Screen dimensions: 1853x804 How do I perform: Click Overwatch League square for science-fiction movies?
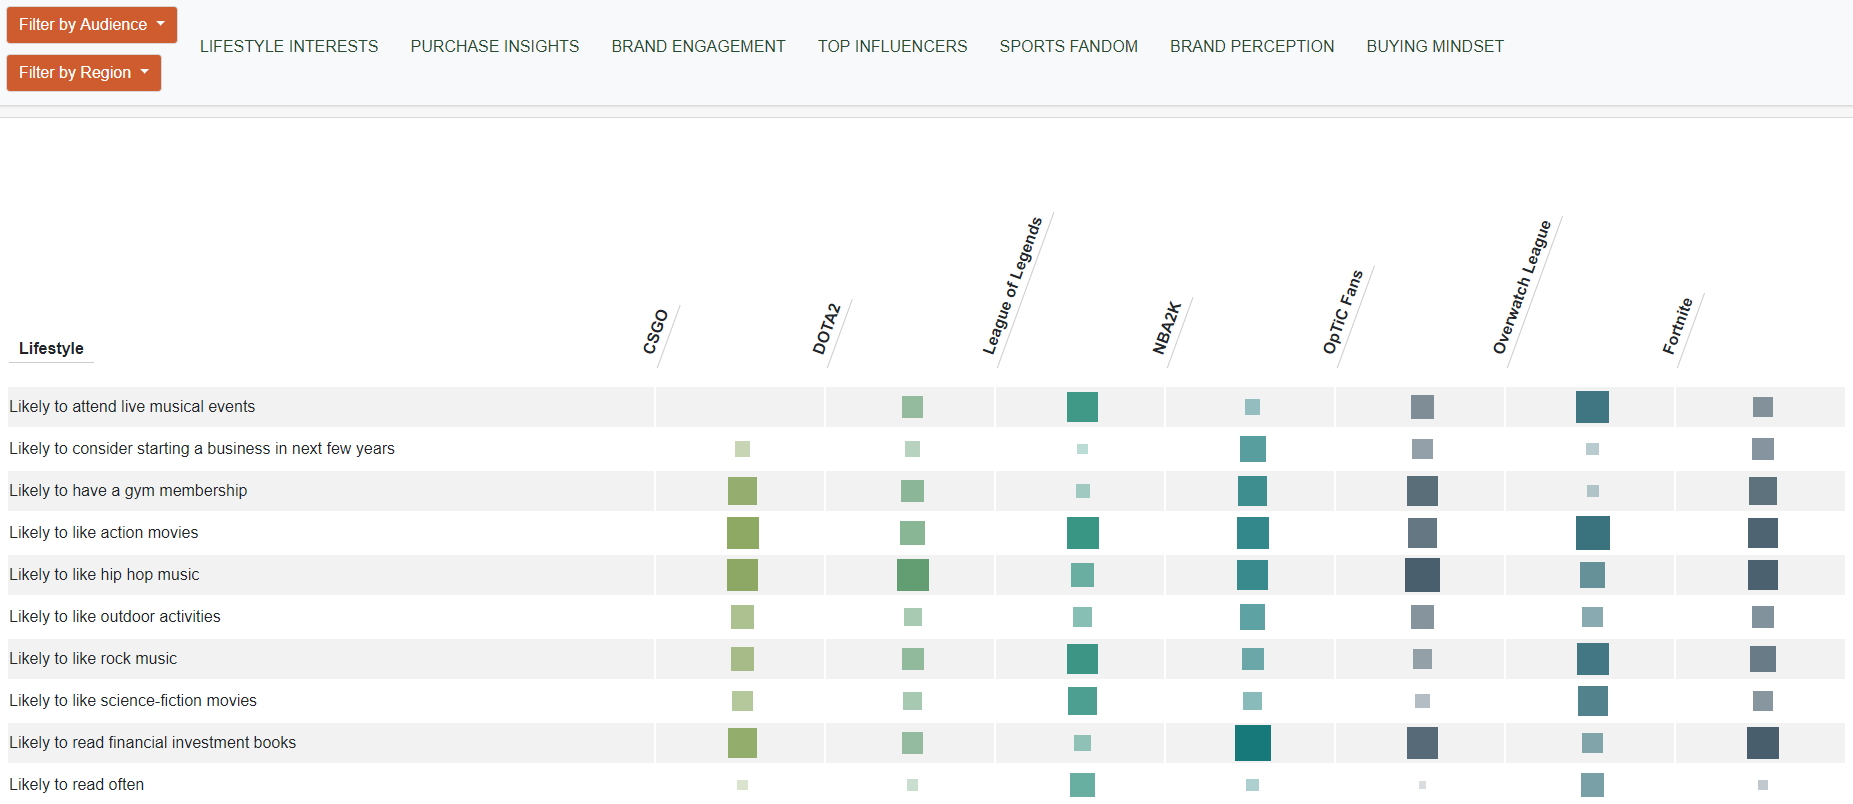coord(1592,701)
